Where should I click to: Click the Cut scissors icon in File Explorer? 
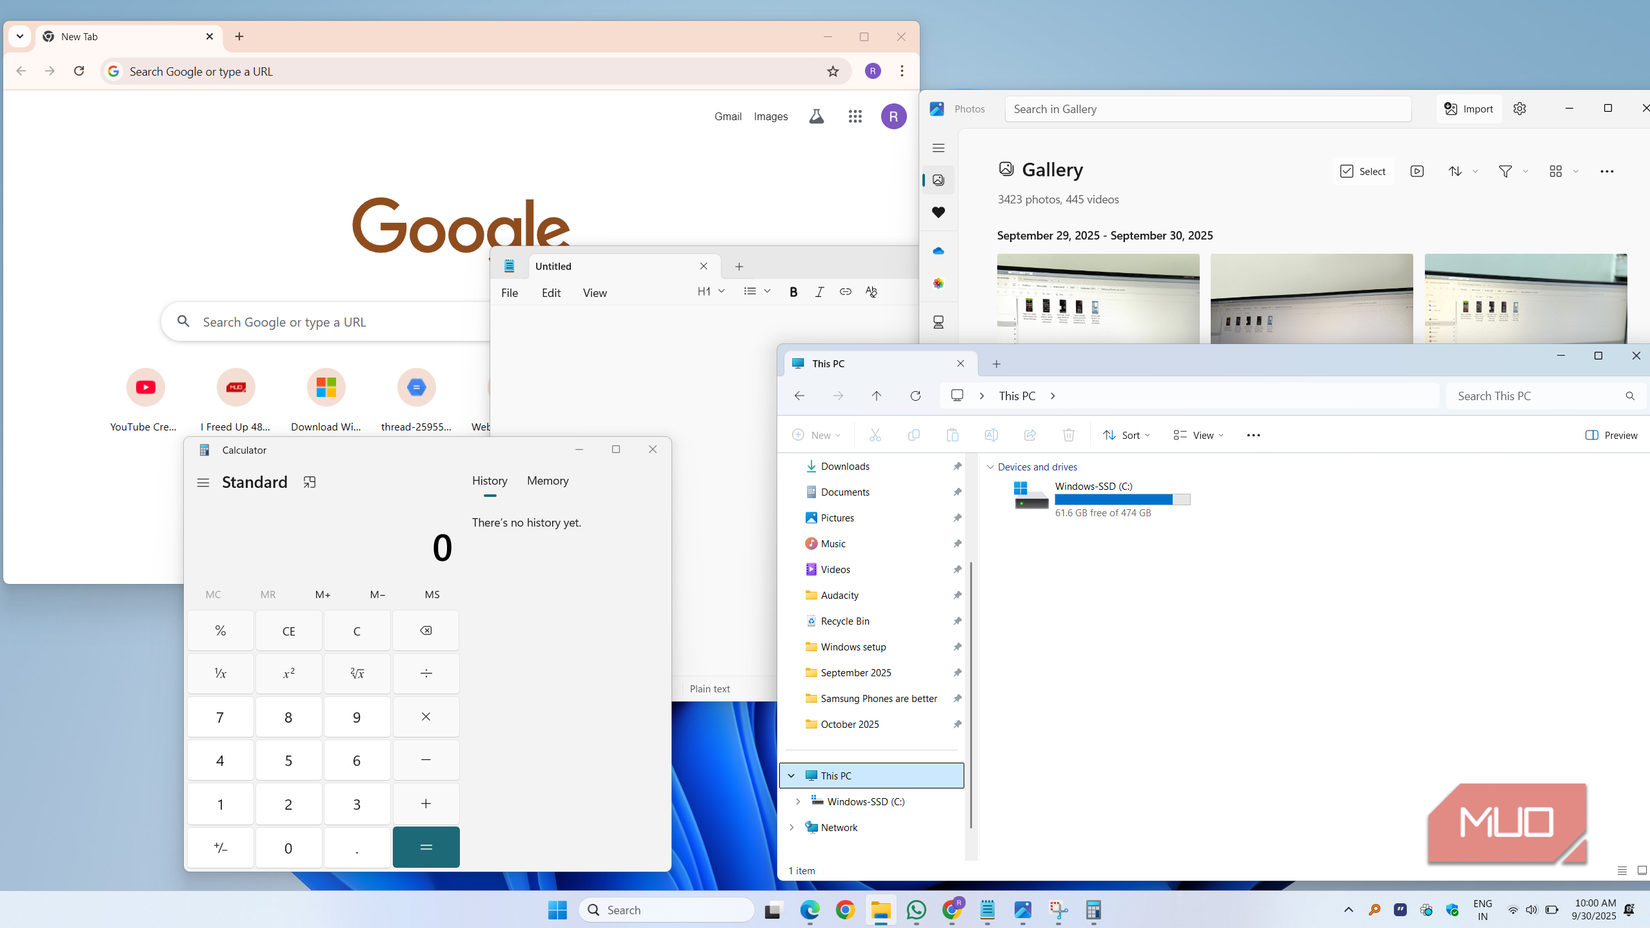(x=875, y=435)
